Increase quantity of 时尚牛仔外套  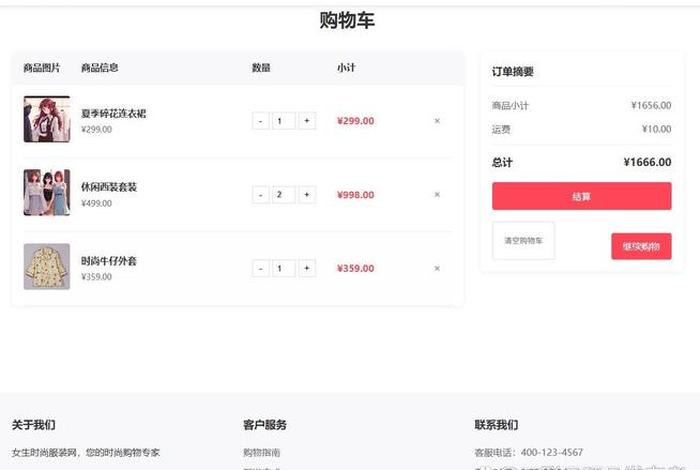pyautogui.click(x=307, y=268)
